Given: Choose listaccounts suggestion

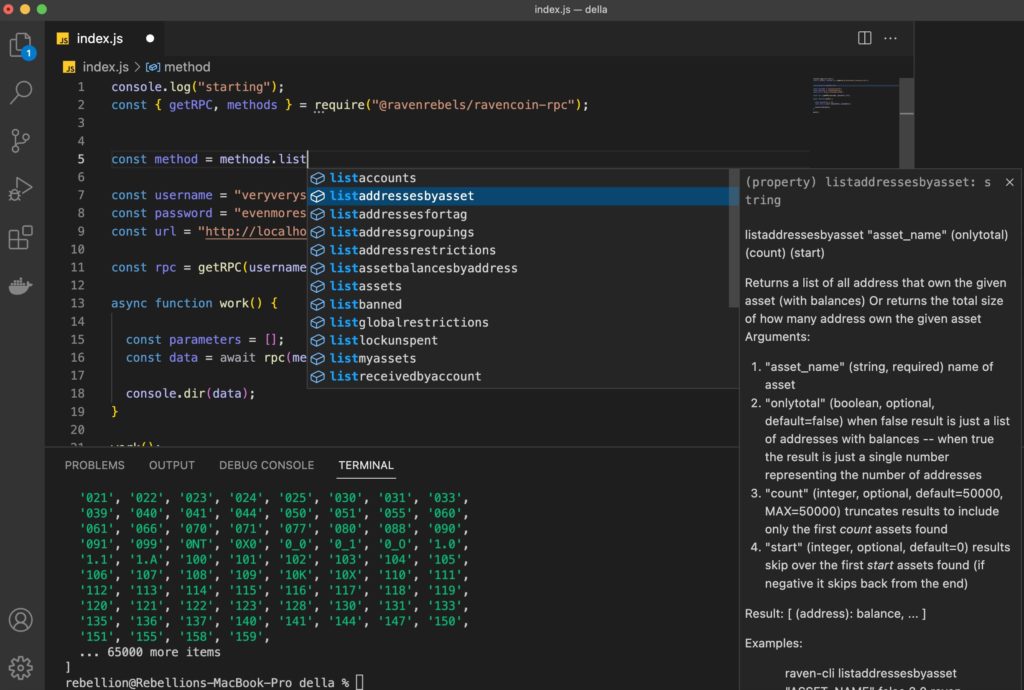Looking at the screenshot, I should pyautogui.click(x=519, y=178).
